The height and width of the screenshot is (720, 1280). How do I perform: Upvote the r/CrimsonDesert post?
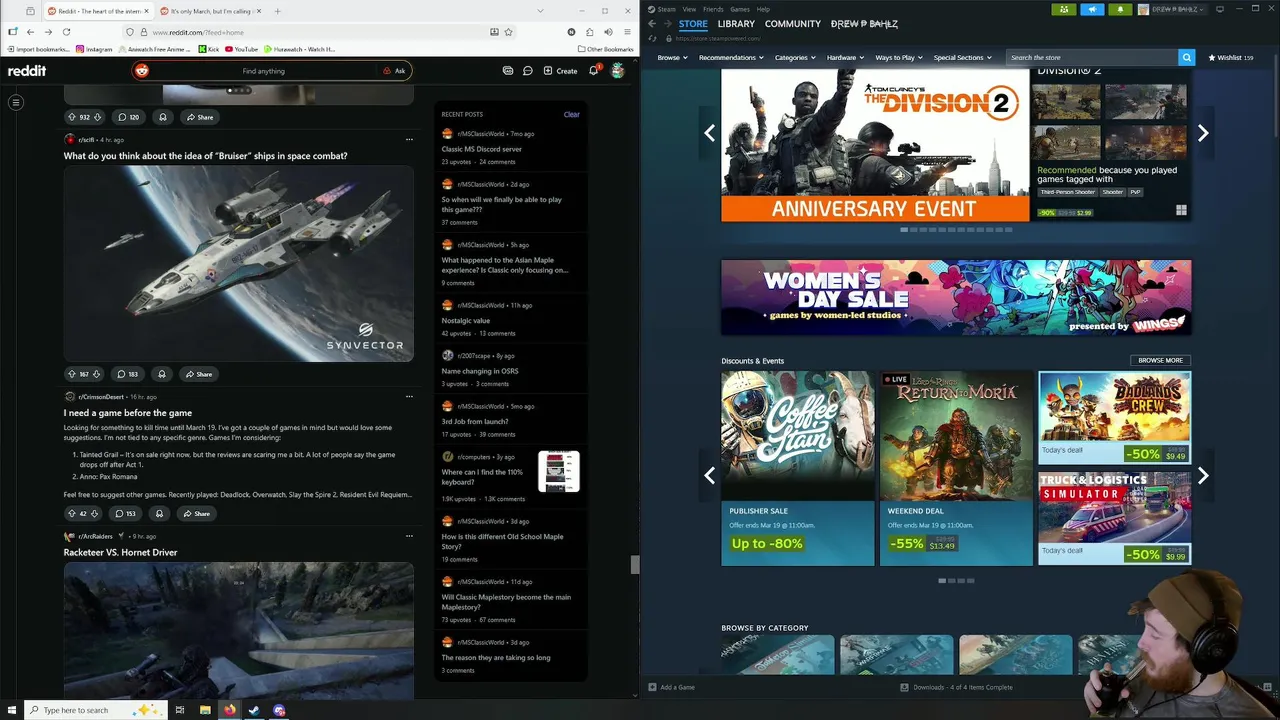pos(71,513)
